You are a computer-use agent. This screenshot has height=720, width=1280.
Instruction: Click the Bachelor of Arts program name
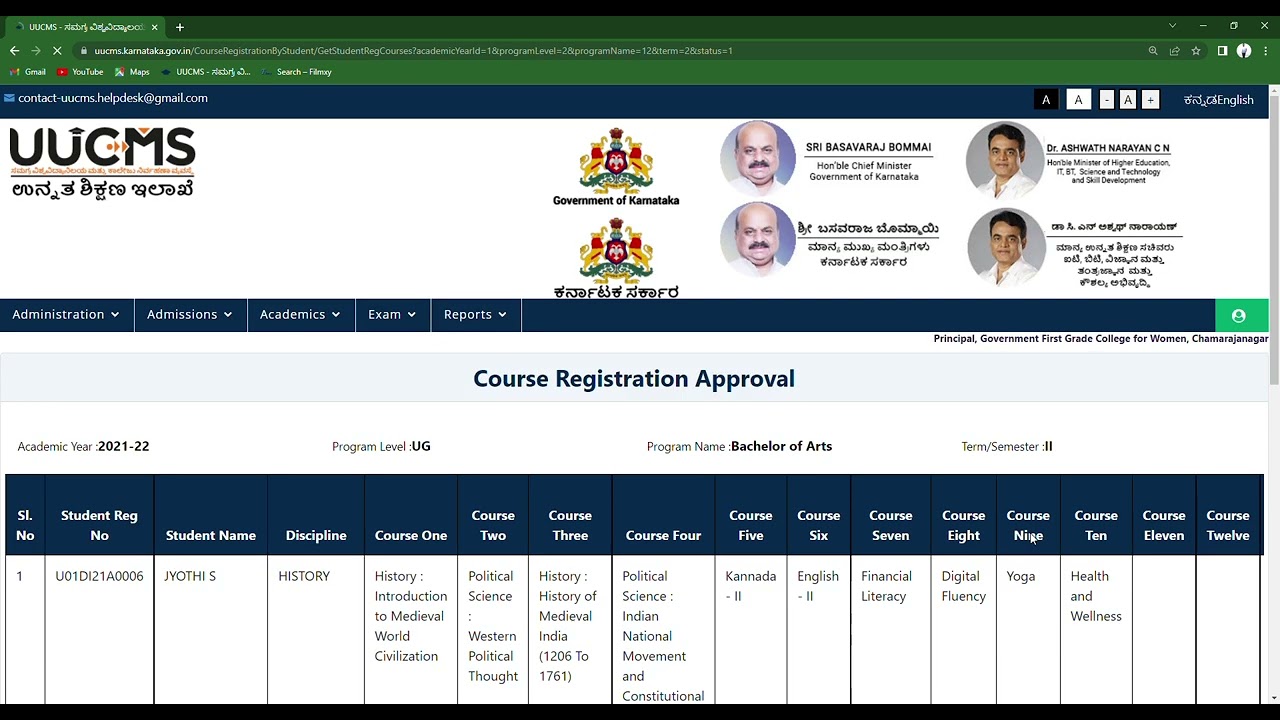point(781,446)
